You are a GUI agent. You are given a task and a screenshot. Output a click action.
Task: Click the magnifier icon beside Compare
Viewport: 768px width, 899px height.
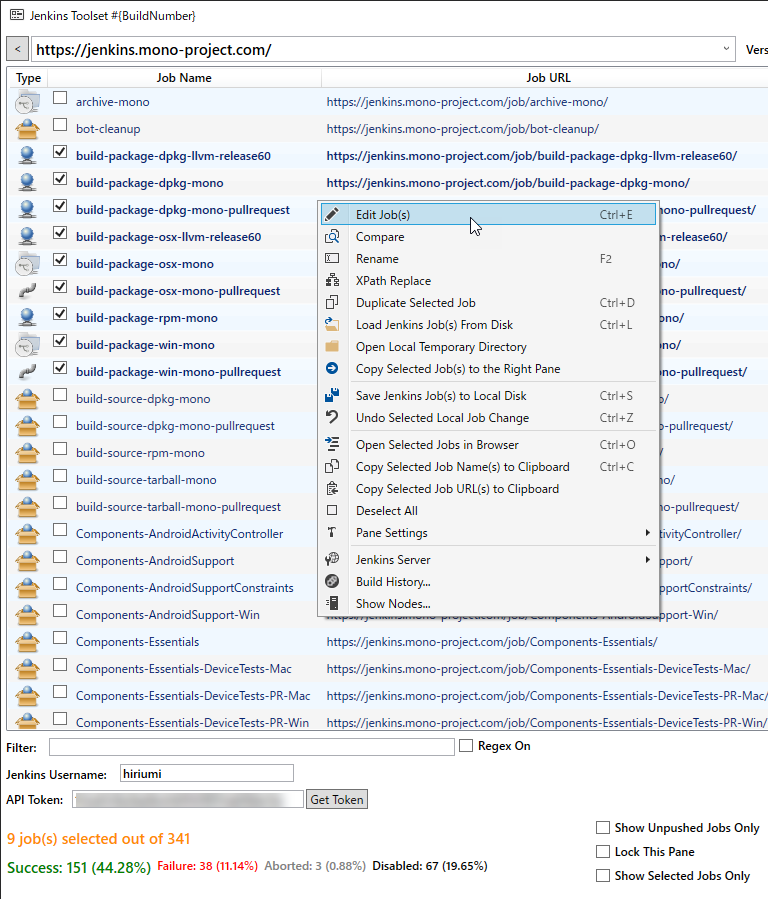(x=332, y=236)
